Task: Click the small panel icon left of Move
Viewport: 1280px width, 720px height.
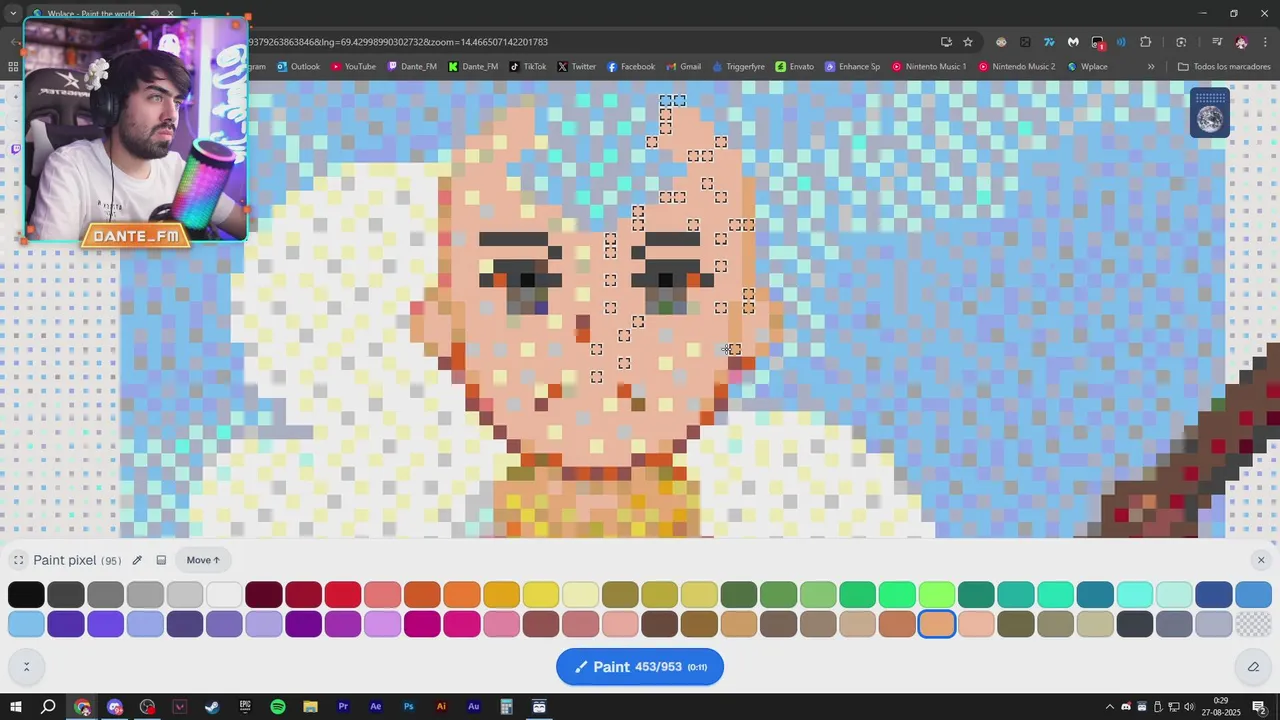Action: click(x=161, y=560)
